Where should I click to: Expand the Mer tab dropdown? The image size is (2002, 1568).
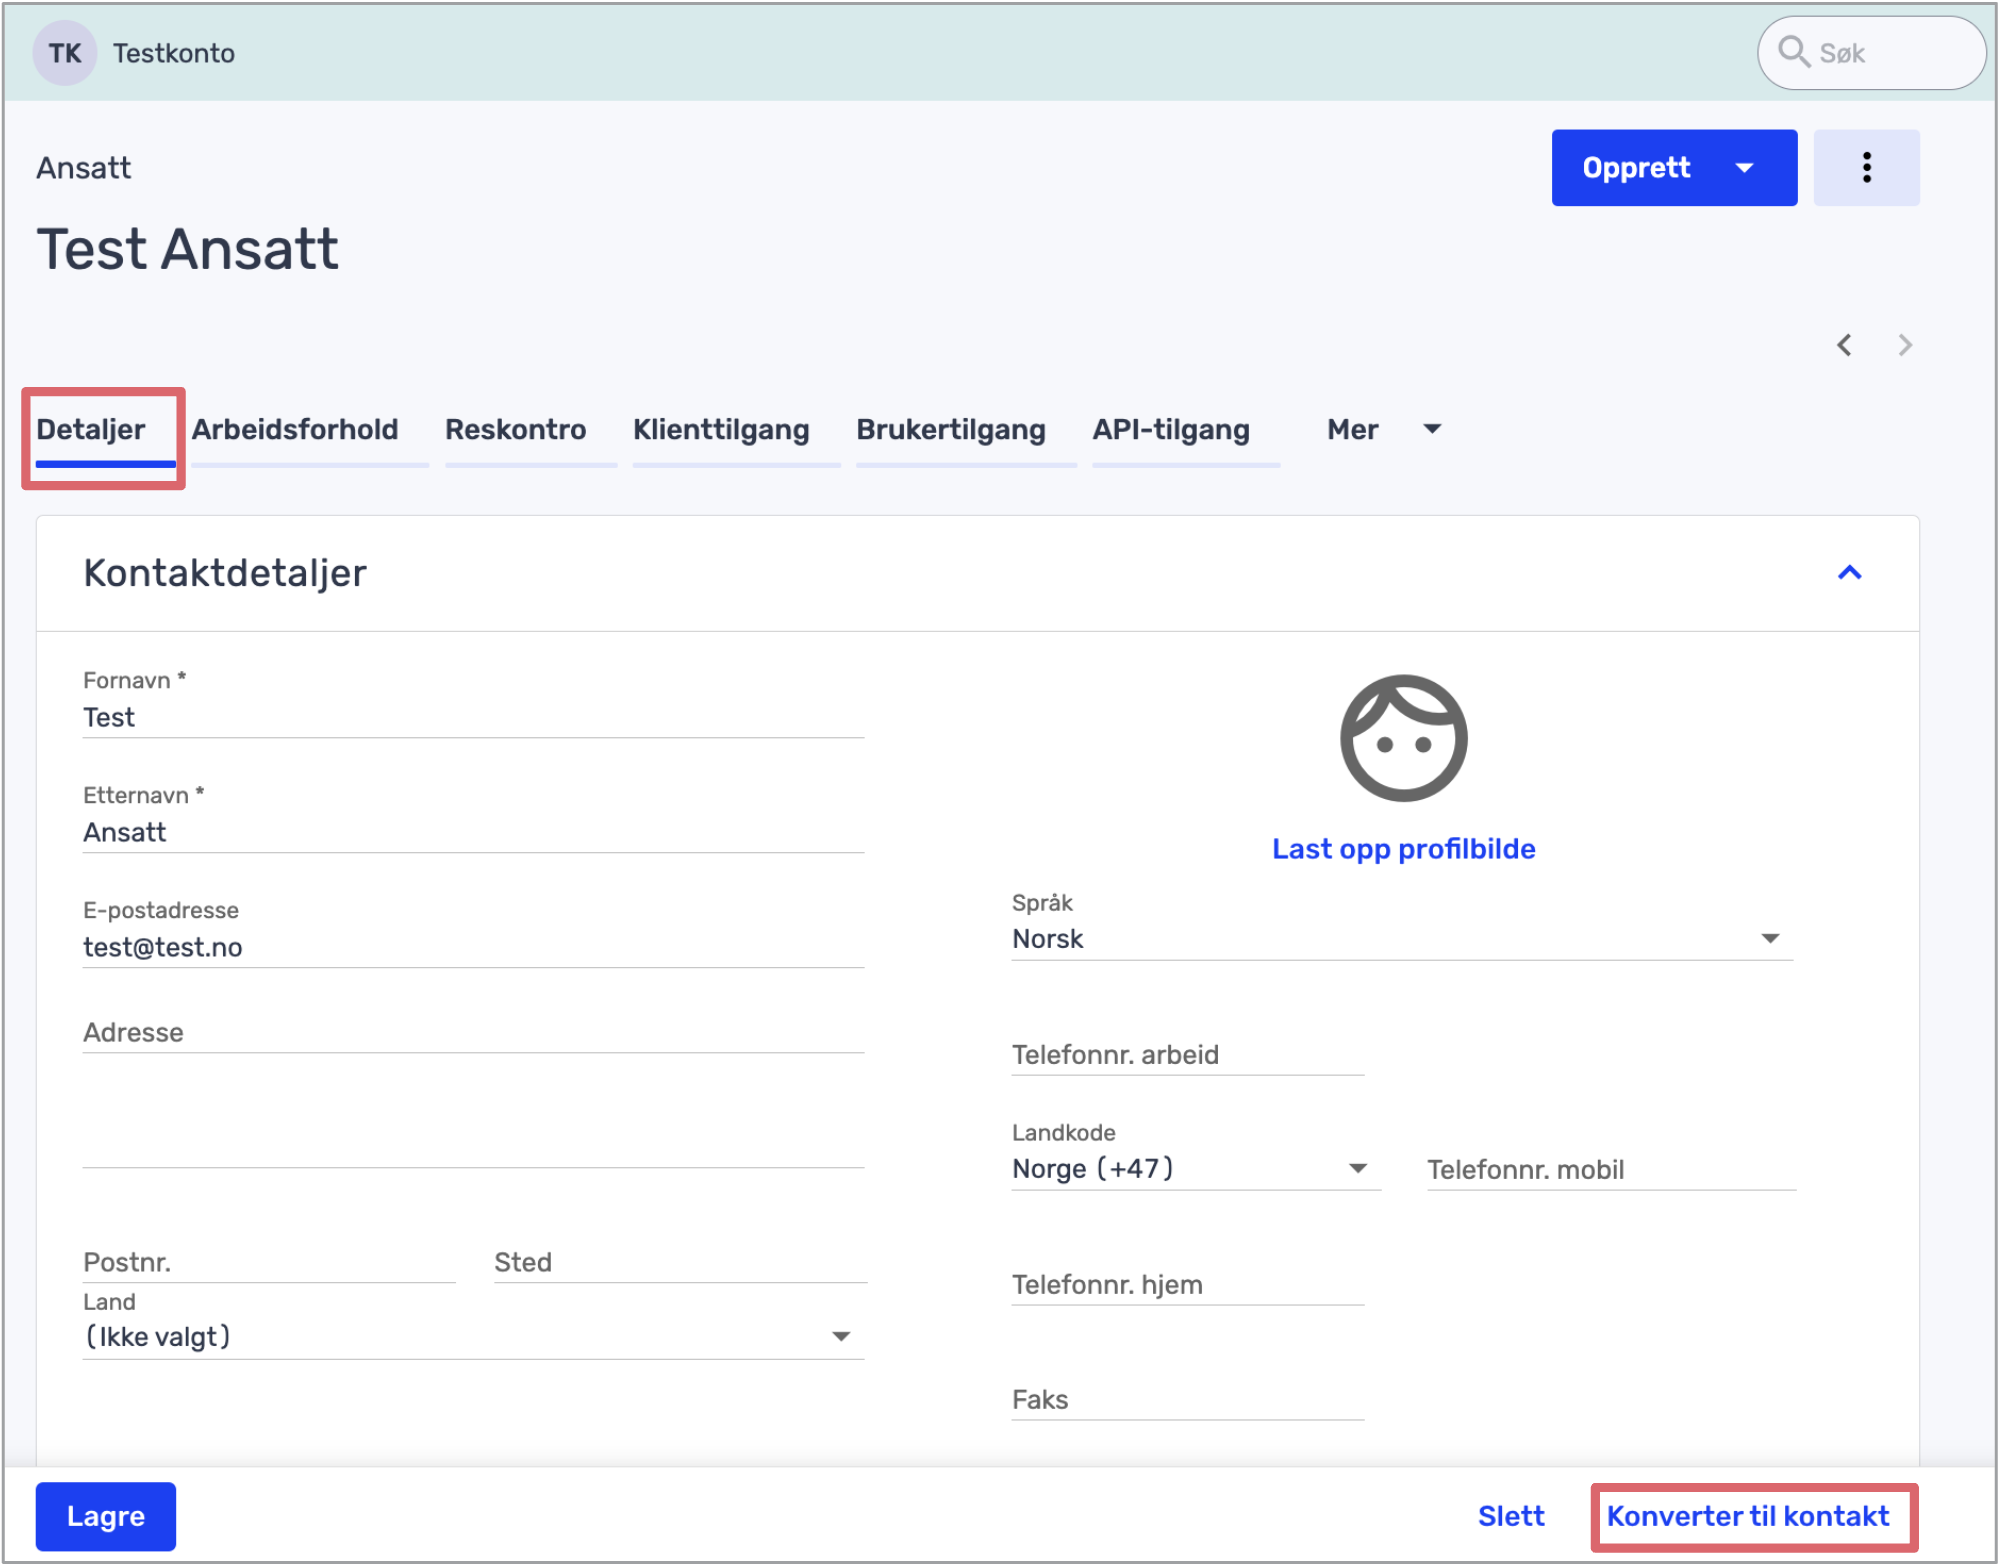click(1384, 430)
